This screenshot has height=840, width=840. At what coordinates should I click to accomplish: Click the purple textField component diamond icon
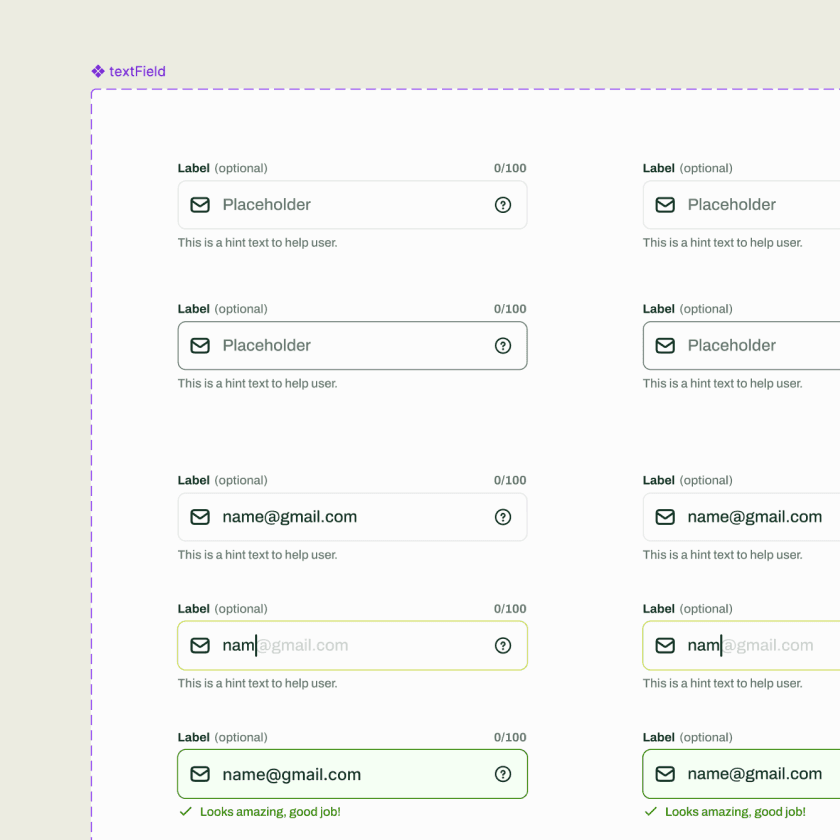point(98,71)
